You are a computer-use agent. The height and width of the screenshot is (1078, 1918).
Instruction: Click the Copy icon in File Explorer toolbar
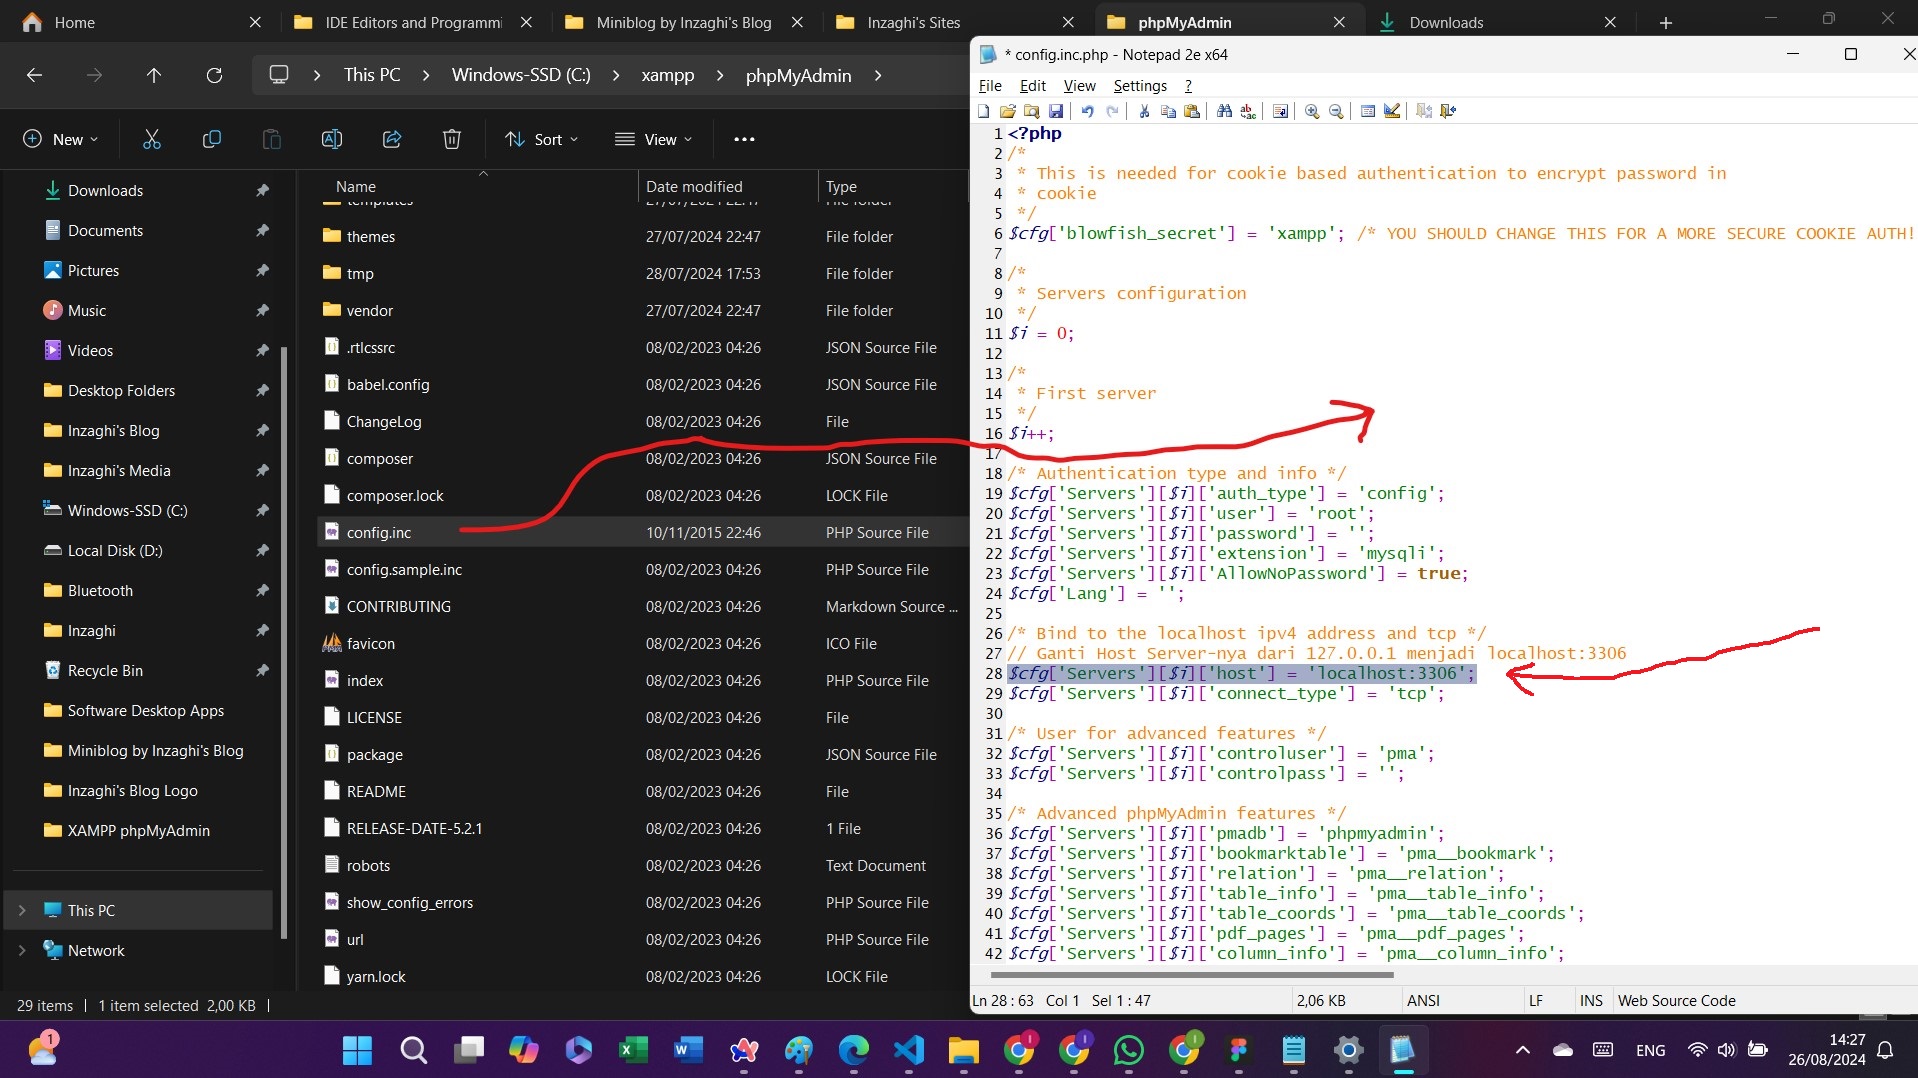(x=211, y=139)
